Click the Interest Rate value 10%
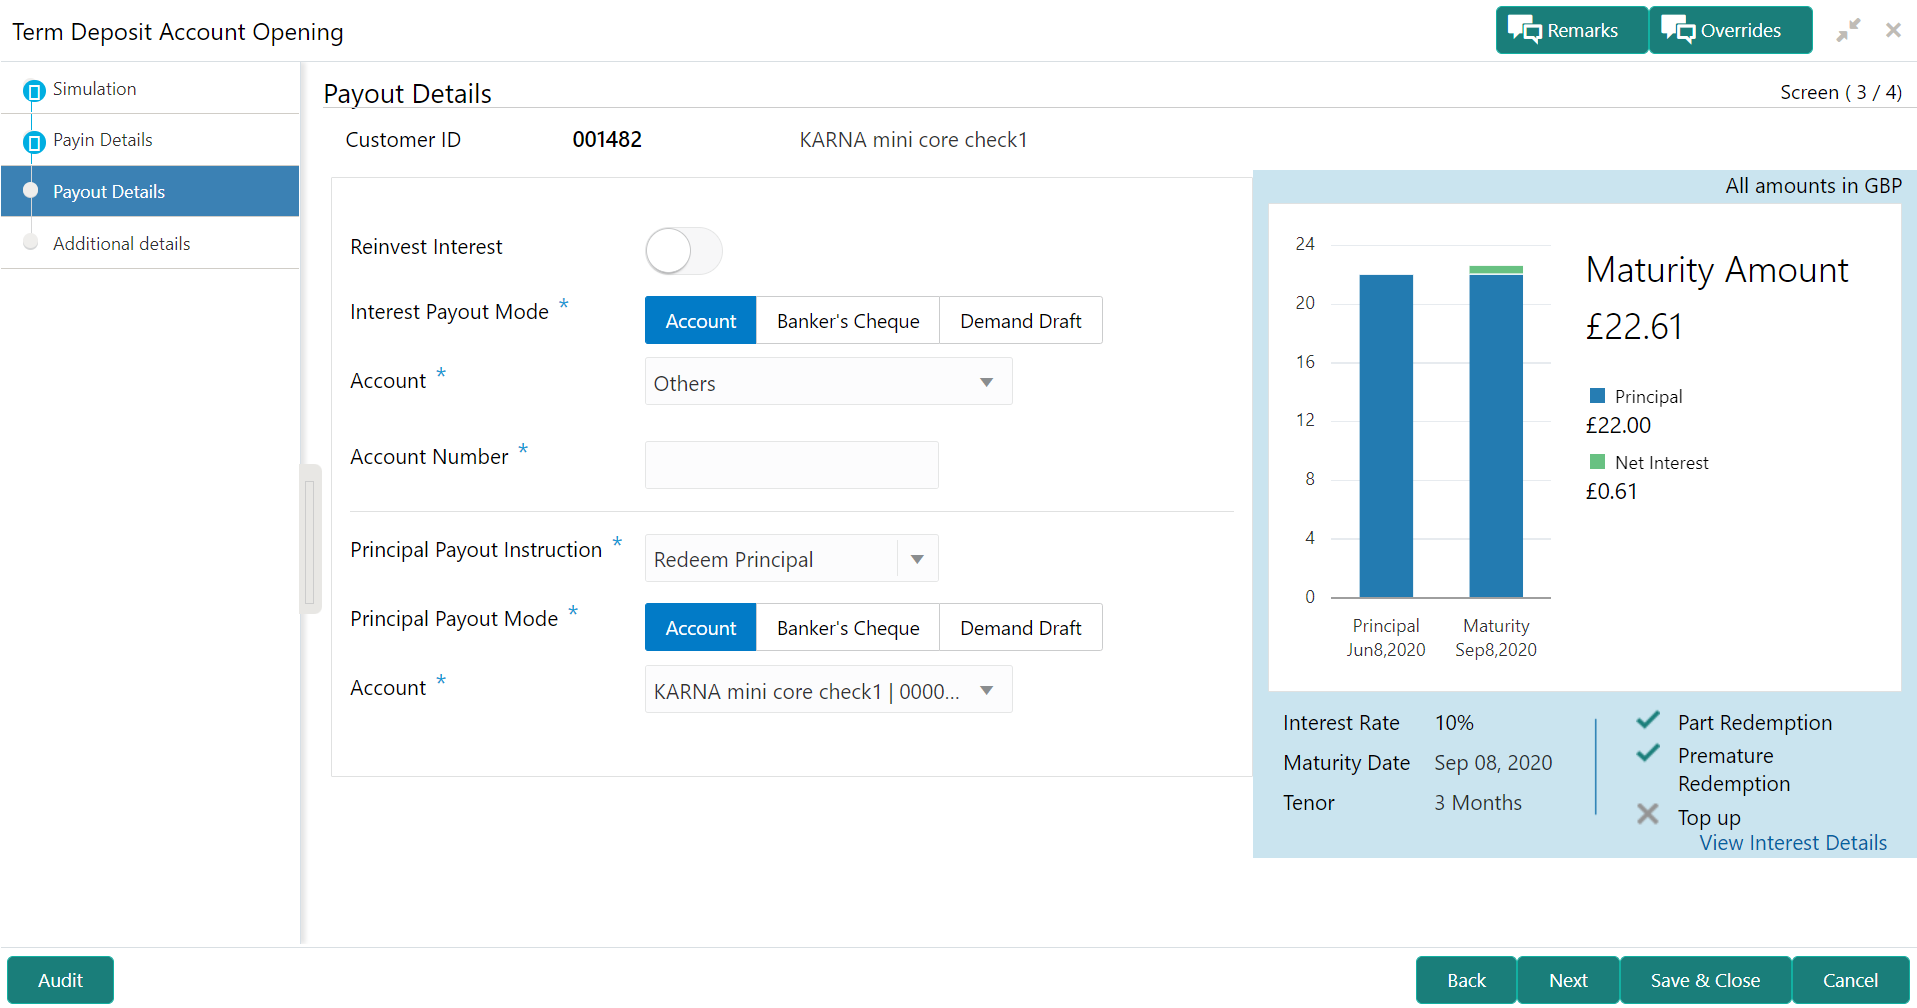 (1454, 723)
